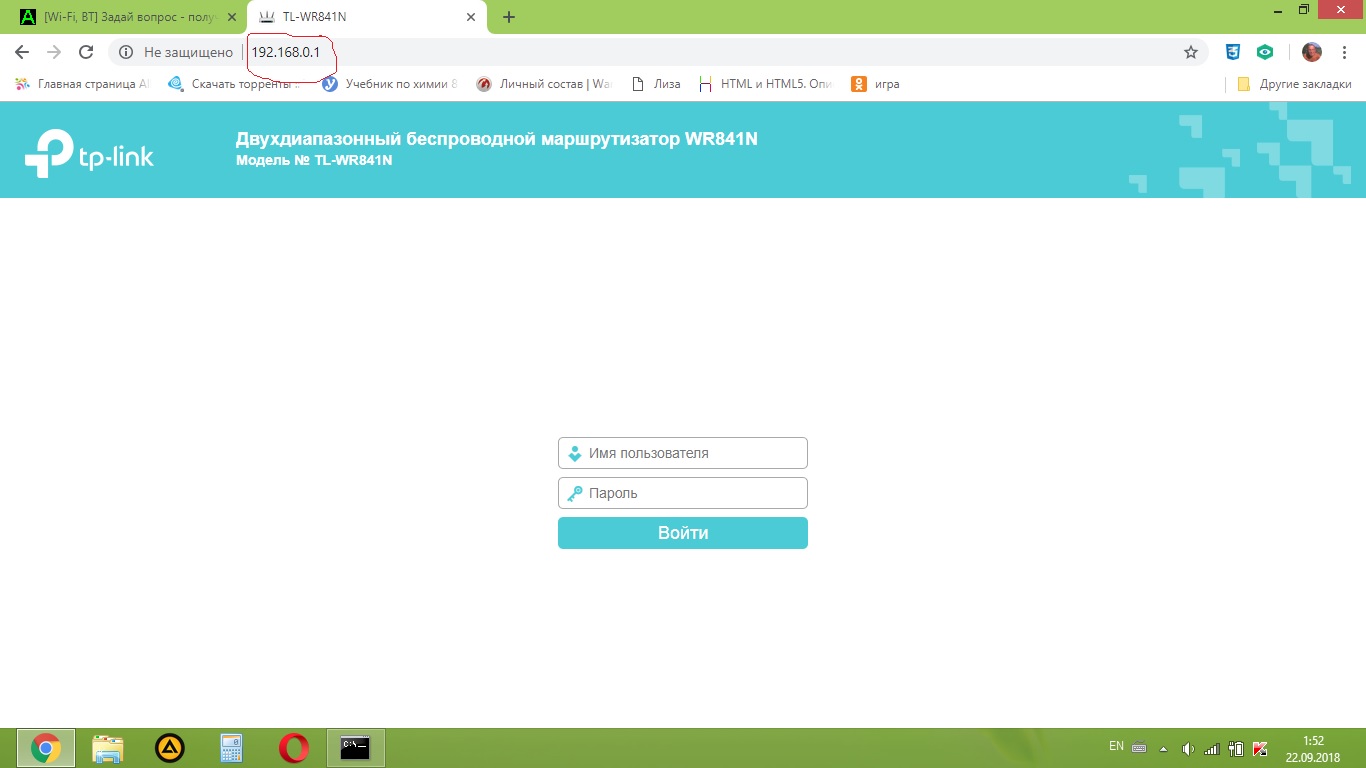The image size is (1366, 768).
Task: Focus the 'Имя пользователя' username field
Action: click(683, 453)
